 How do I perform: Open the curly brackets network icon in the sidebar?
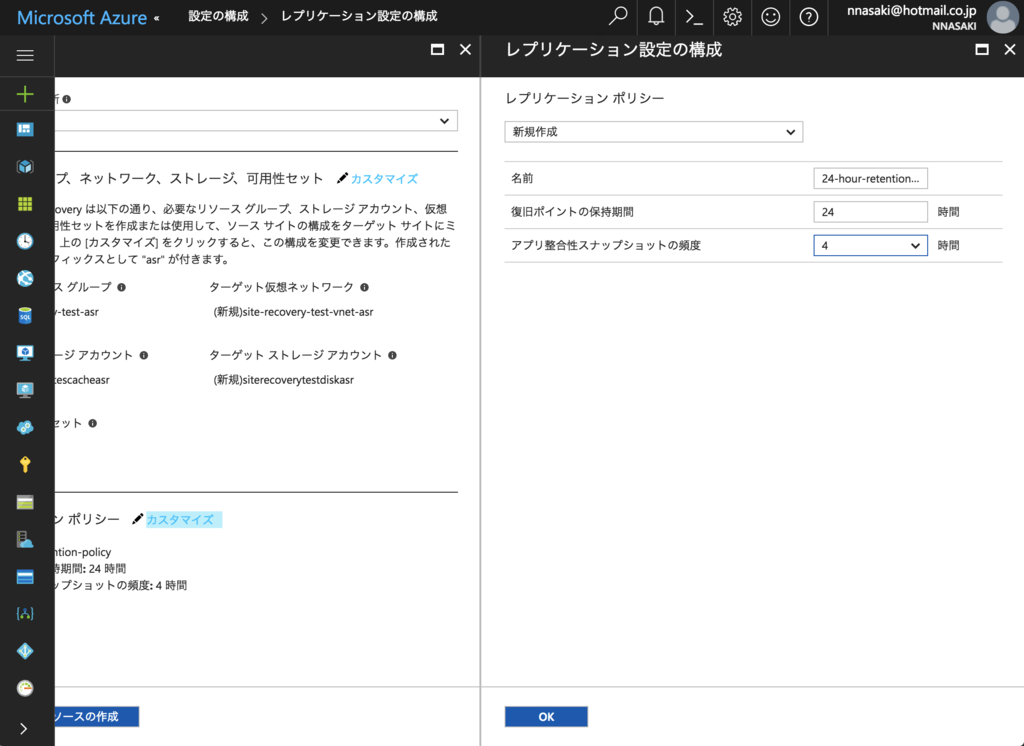(25, 613)
